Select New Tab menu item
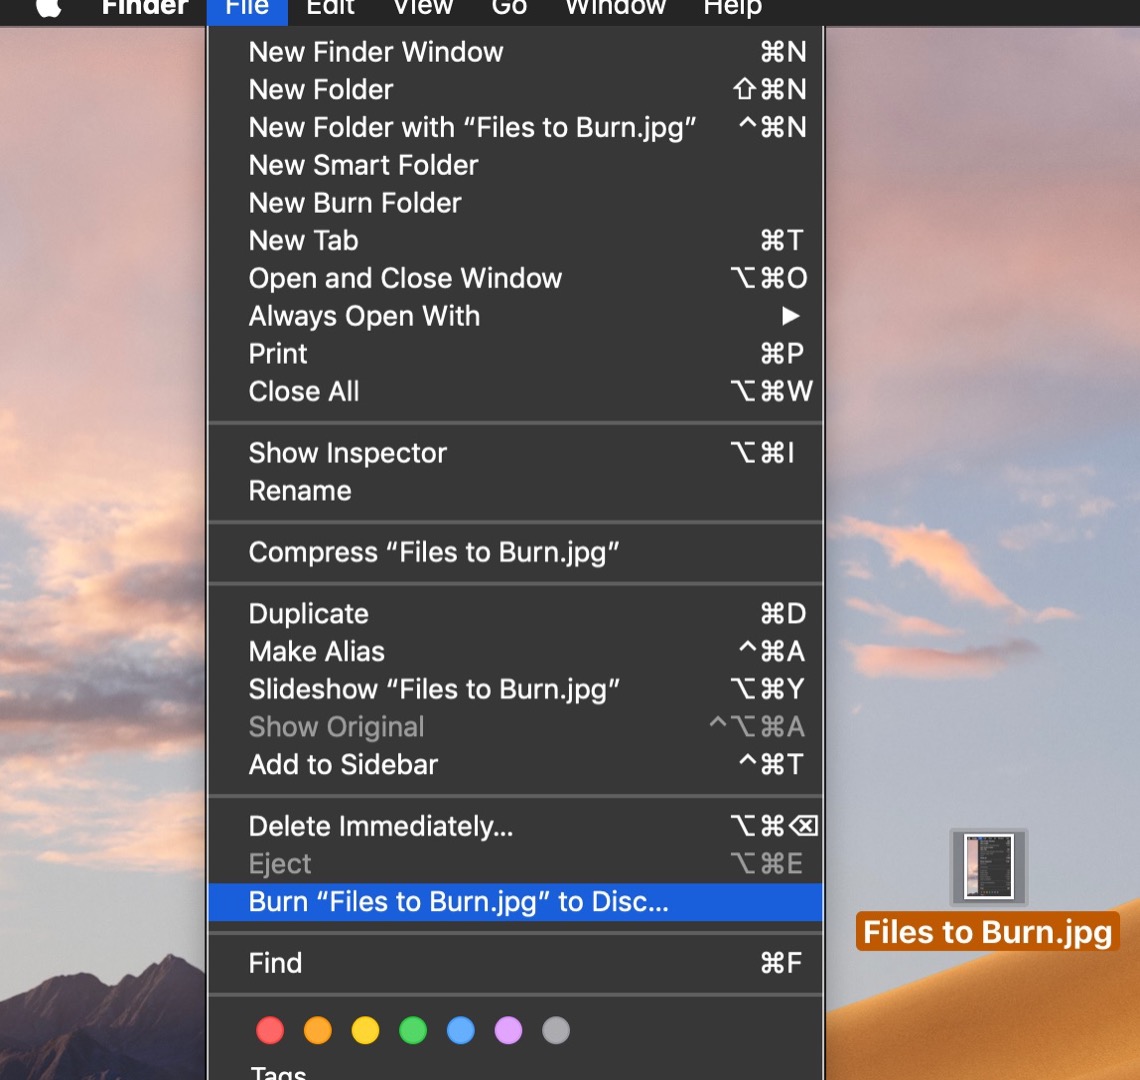 tap(515, 241)
